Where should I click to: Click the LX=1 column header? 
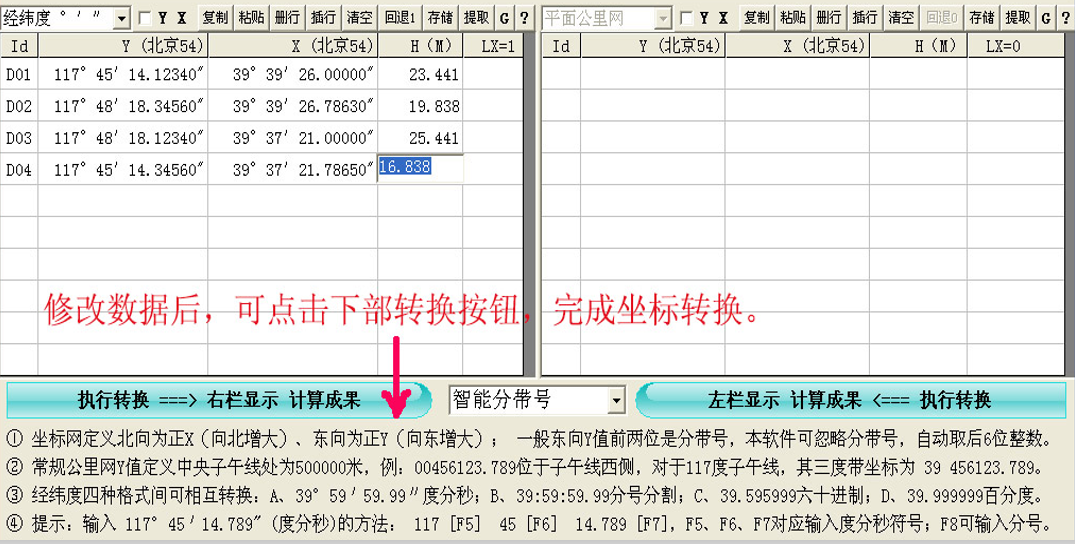point(493,46)
